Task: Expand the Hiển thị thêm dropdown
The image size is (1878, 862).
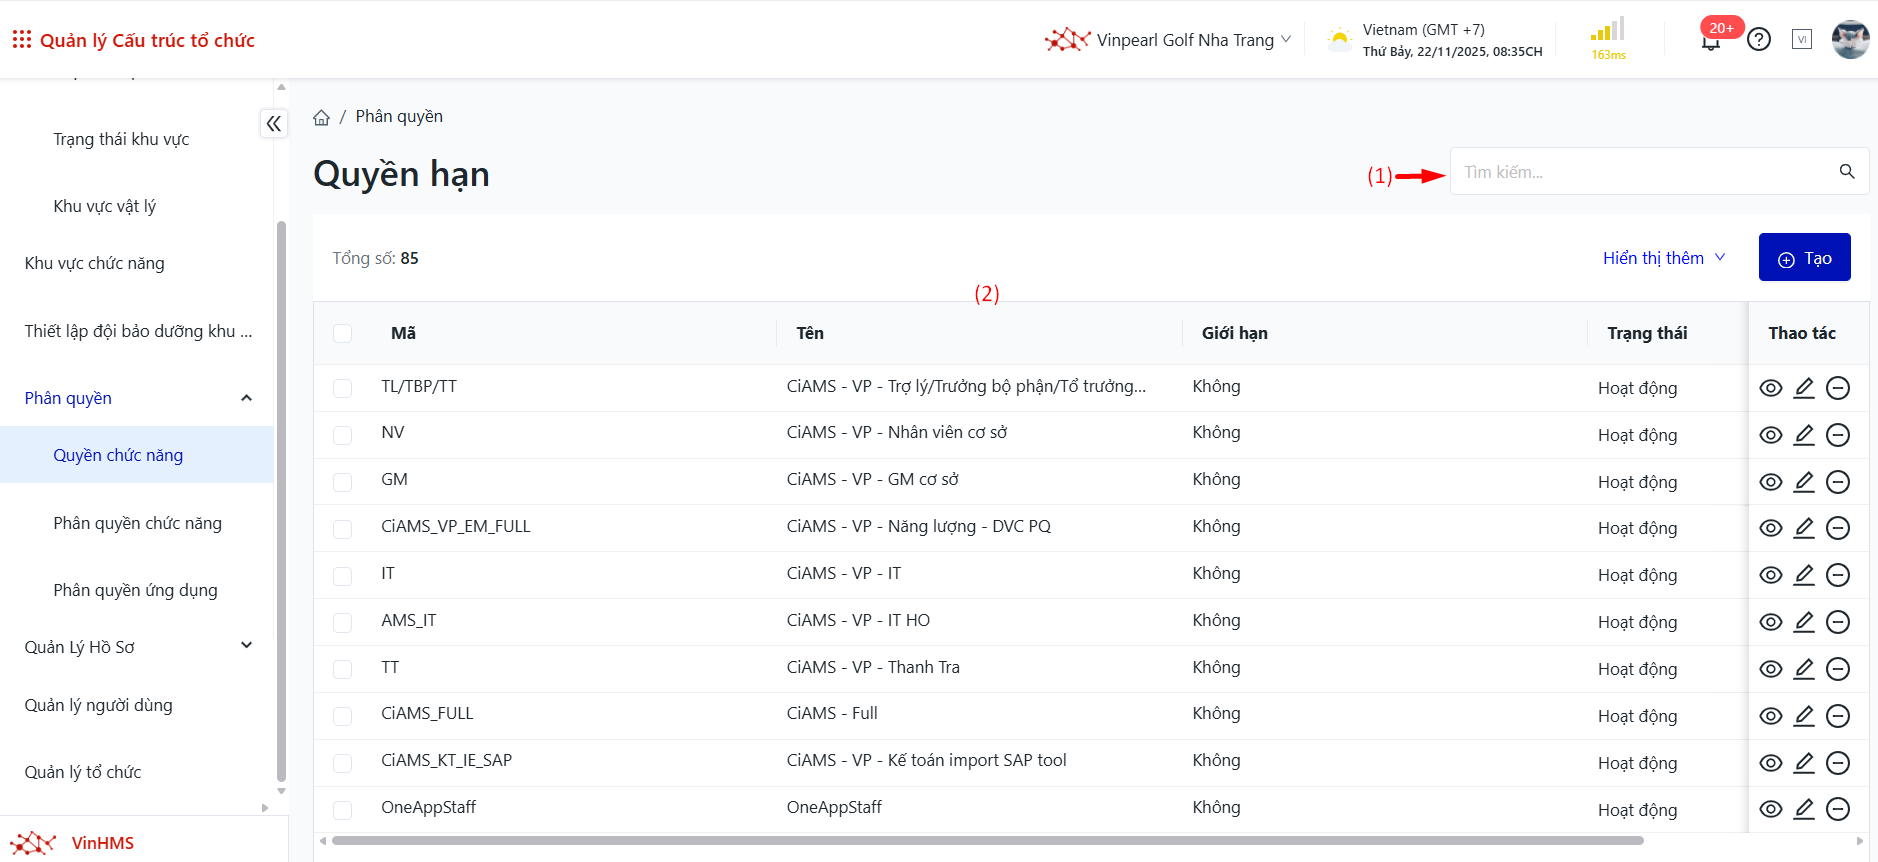Action: [1663, 258]
